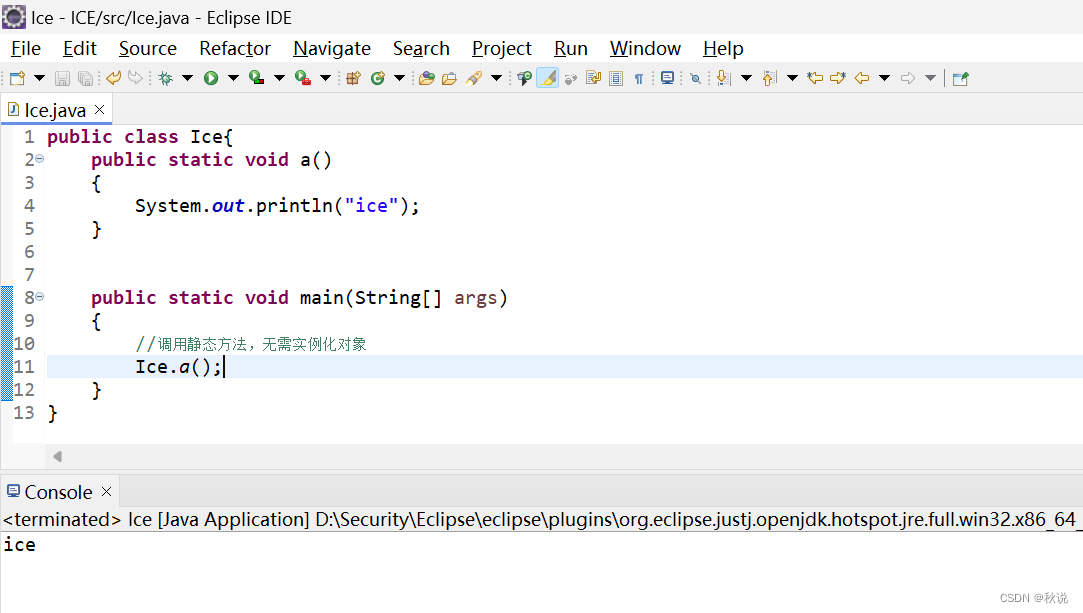Click the Back navigation yellow arrow

coord(861,78)
